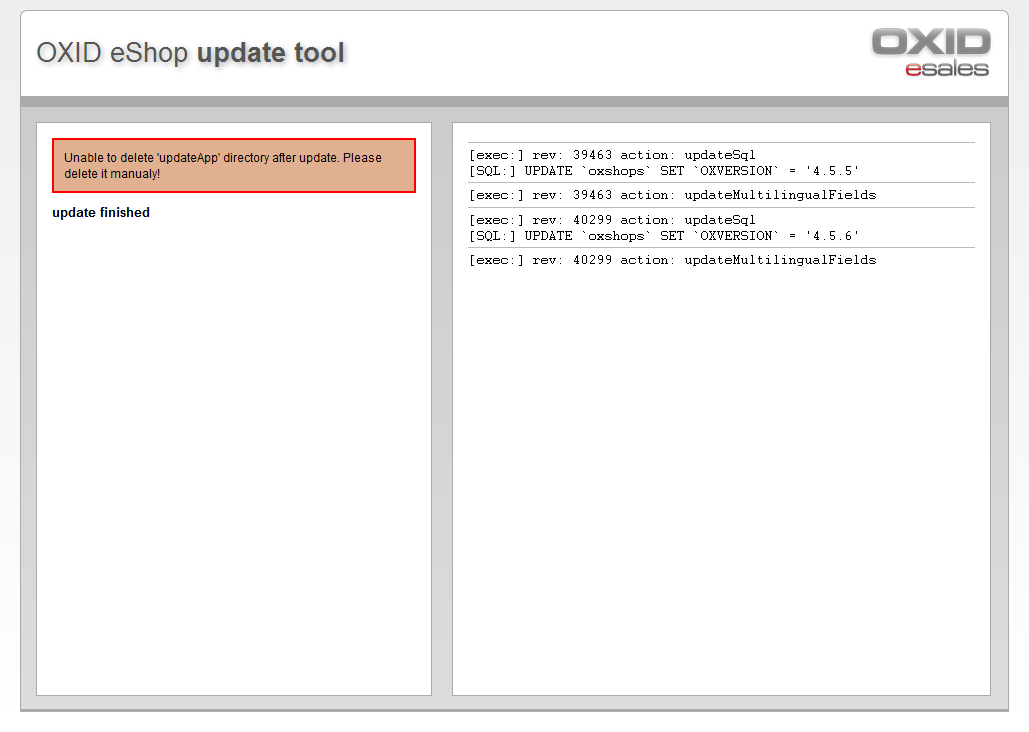This screenshot has height=732, width=1029.
Task: Click the log line 'rev: 39463 action: updateMultilingualFields'
Action: point(673,195)
